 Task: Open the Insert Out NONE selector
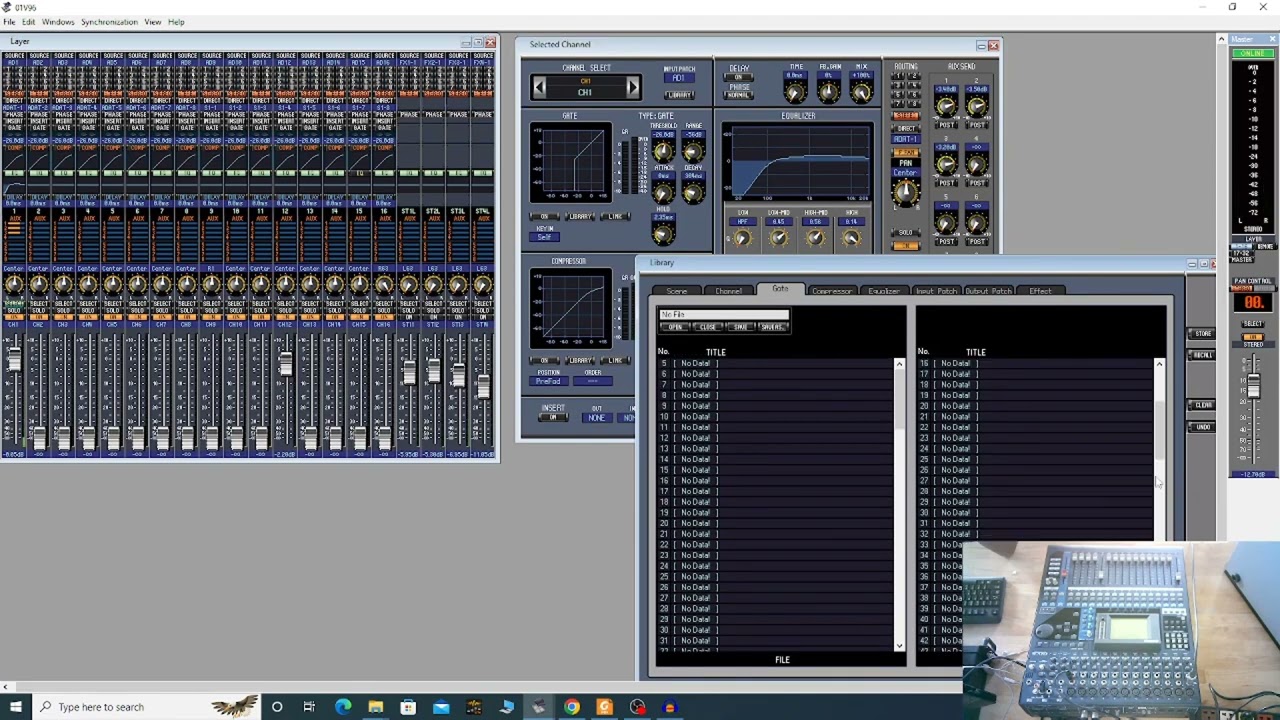596,417
